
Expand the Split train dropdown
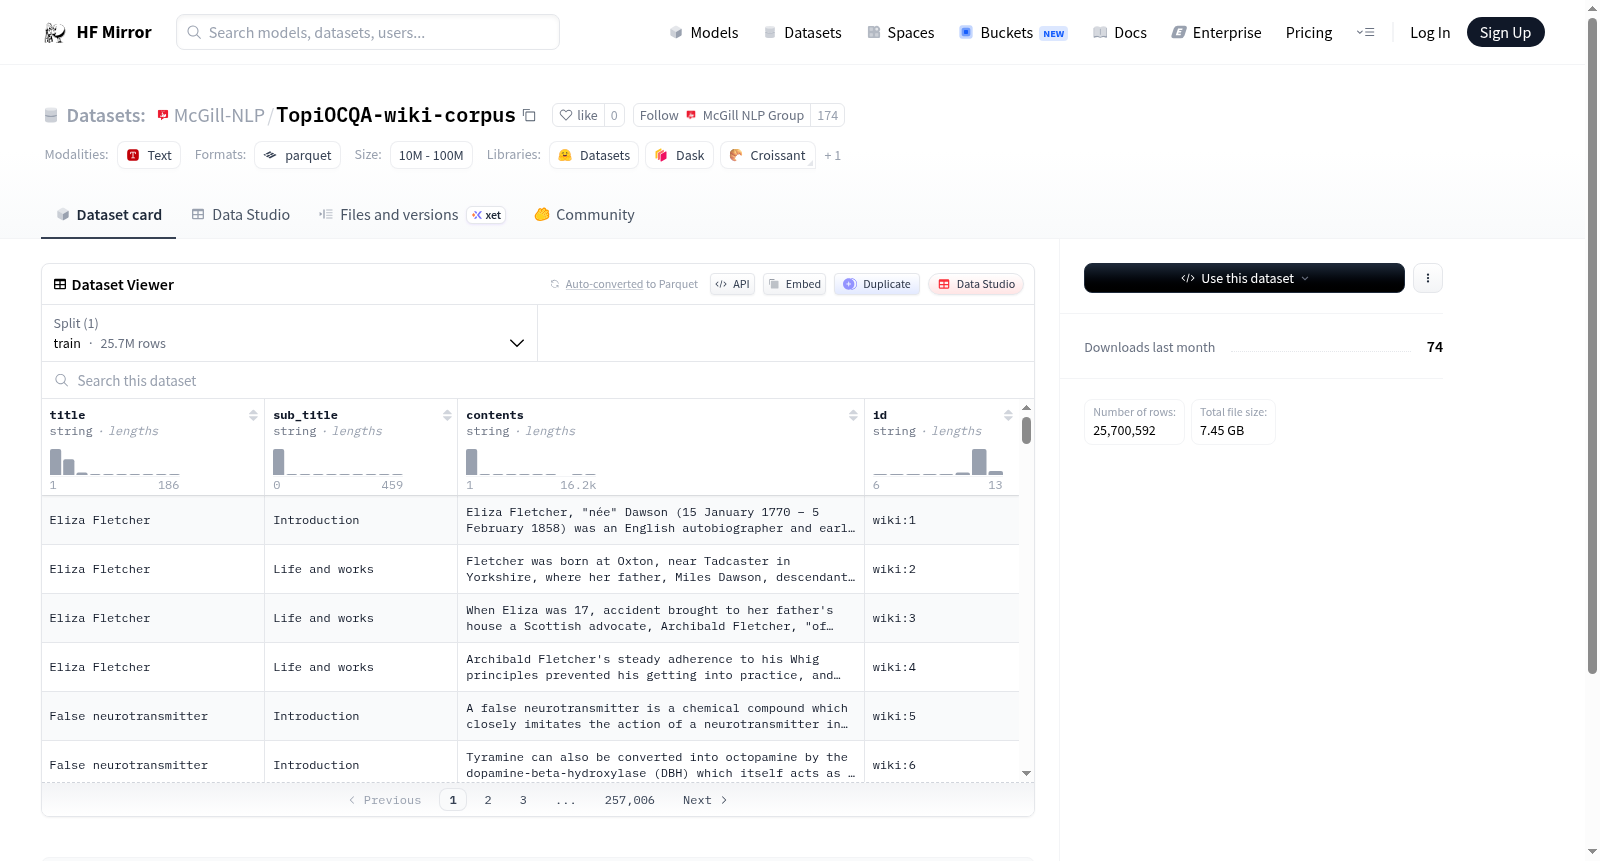pos(290,333)
